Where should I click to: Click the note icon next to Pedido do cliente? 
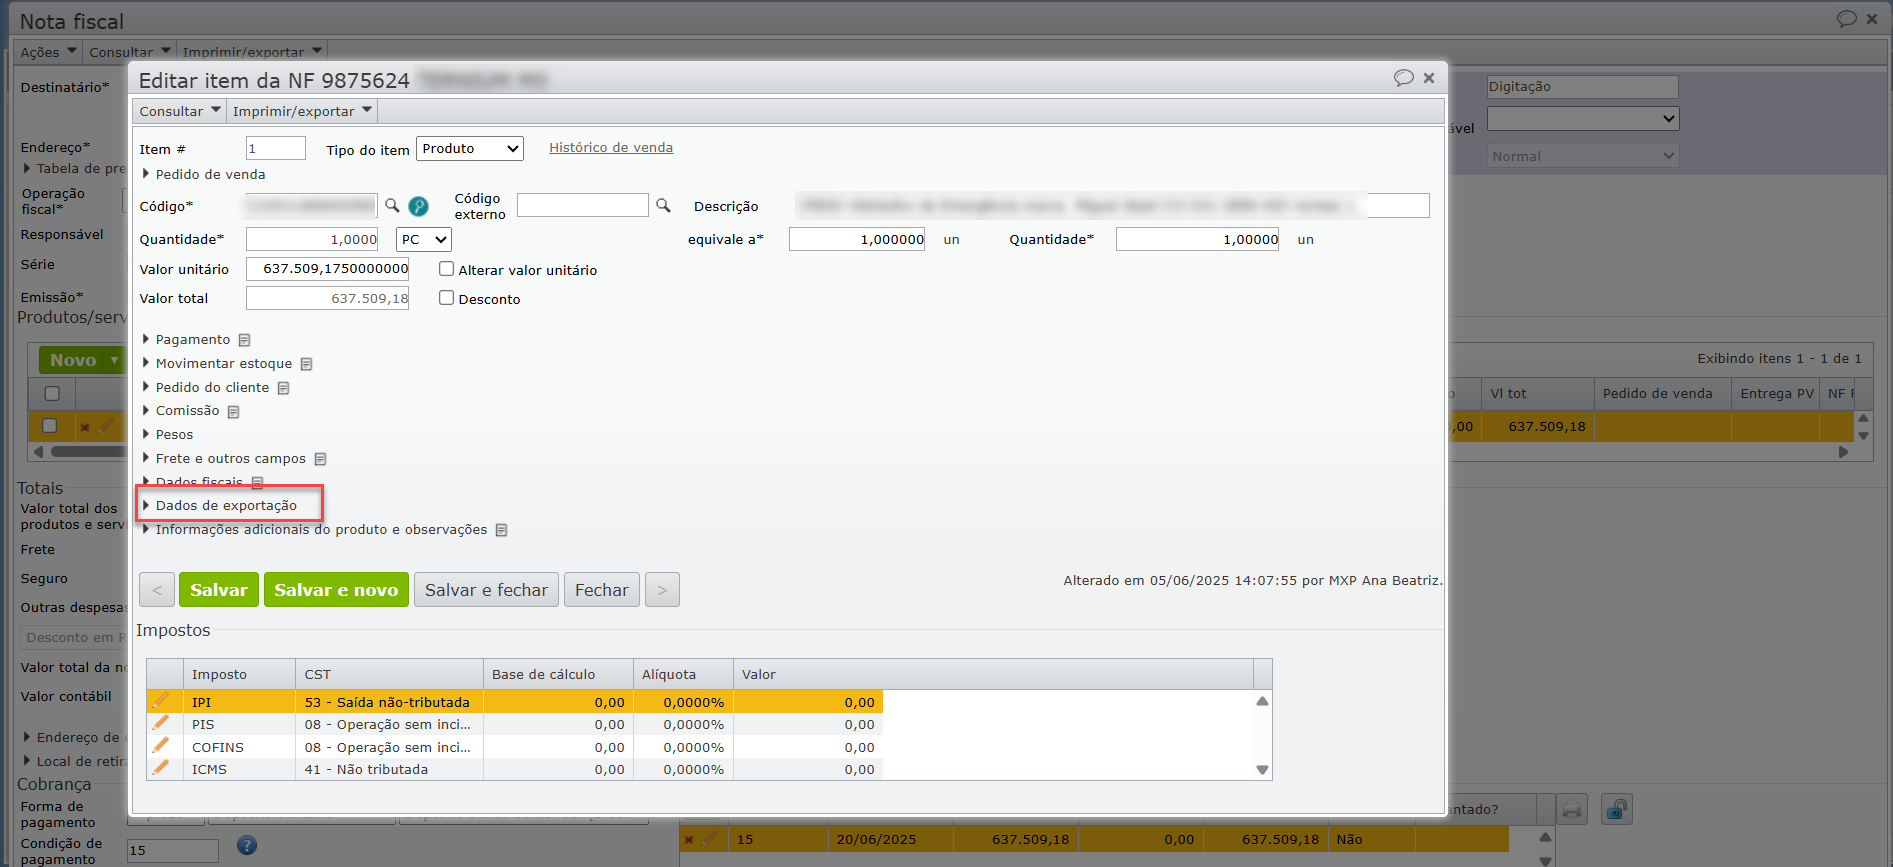tap(283, 388)
